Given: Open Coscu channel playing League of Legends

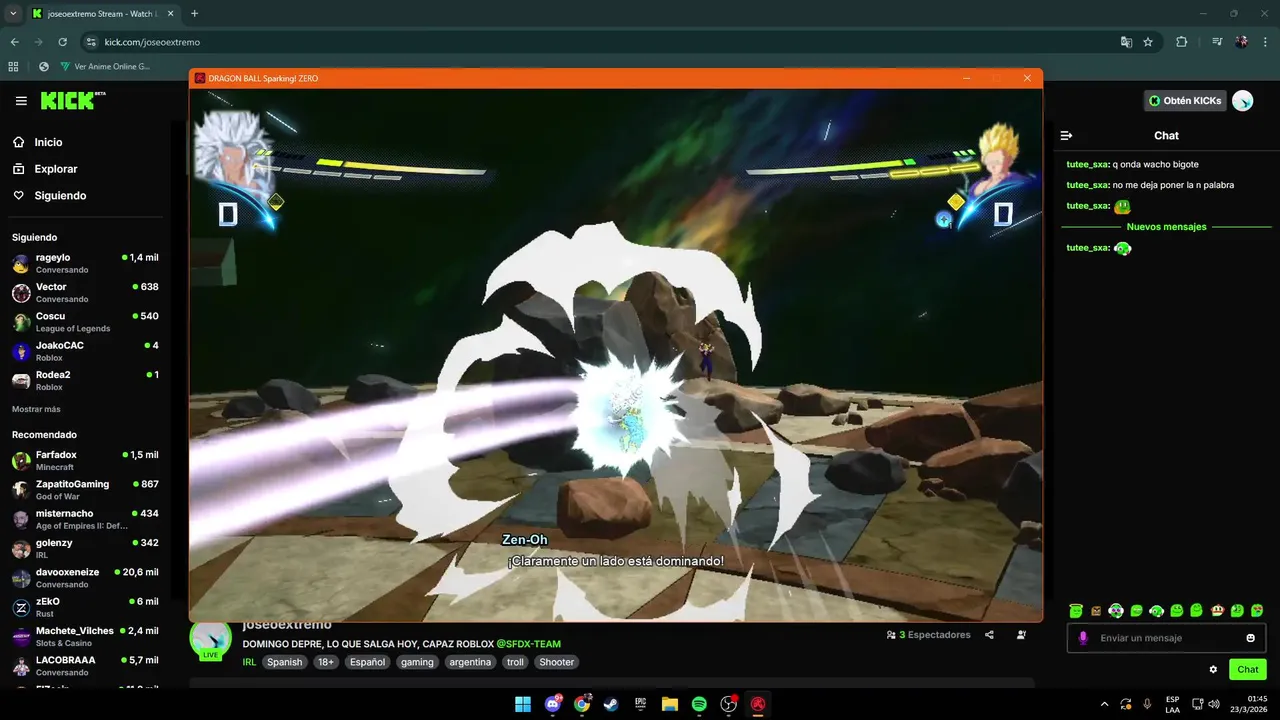Looking at the screenshot, I should click(x=85, y=321).
